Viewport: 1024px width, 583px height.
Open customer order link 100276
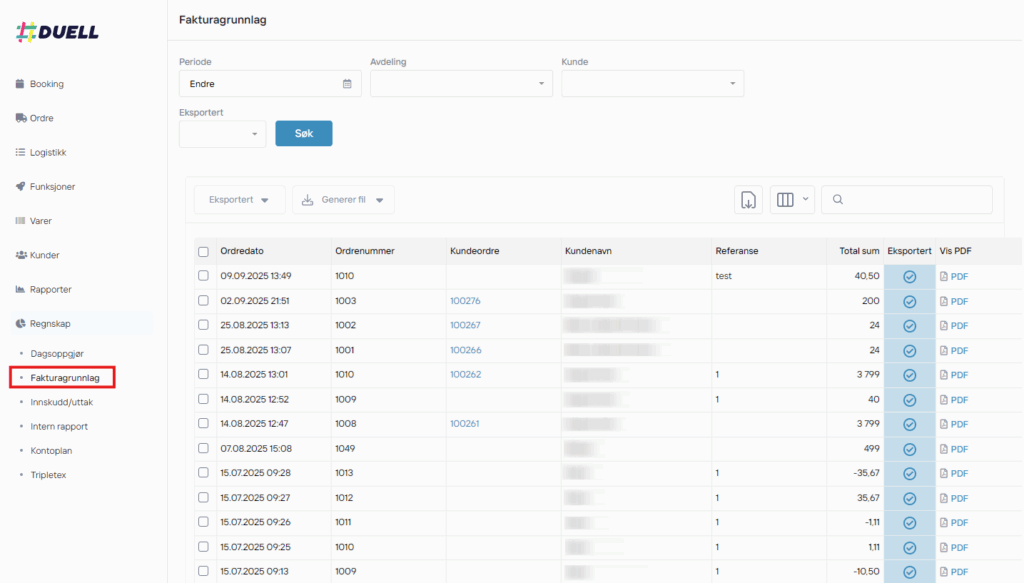(465, 301)
